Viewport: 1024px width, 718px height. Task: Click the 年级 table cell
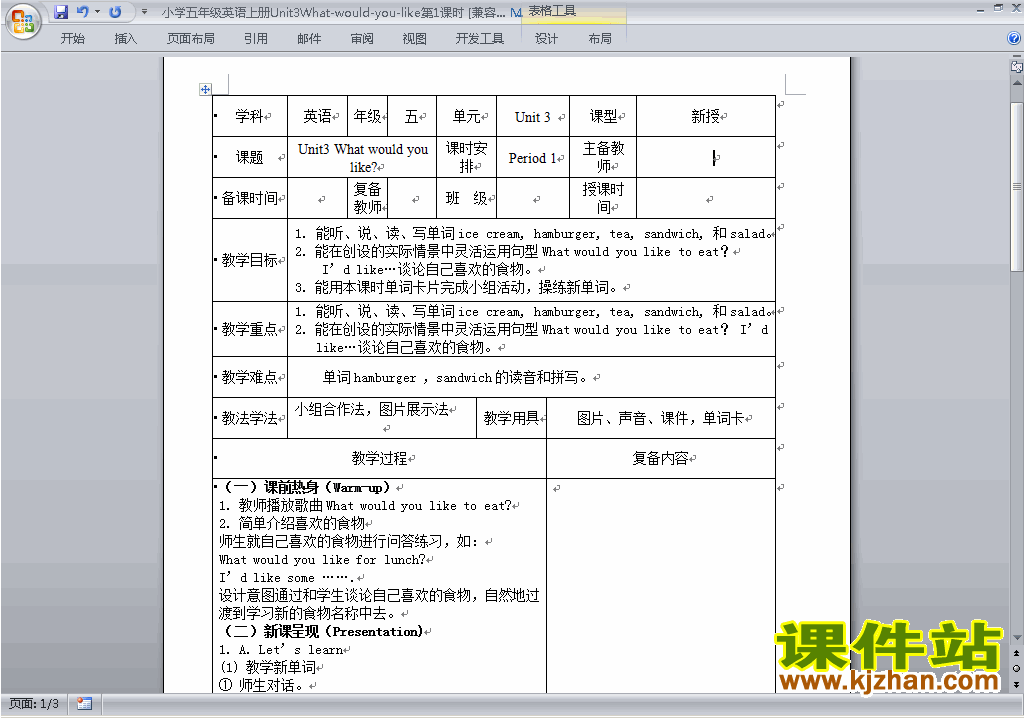coord(368,116)
